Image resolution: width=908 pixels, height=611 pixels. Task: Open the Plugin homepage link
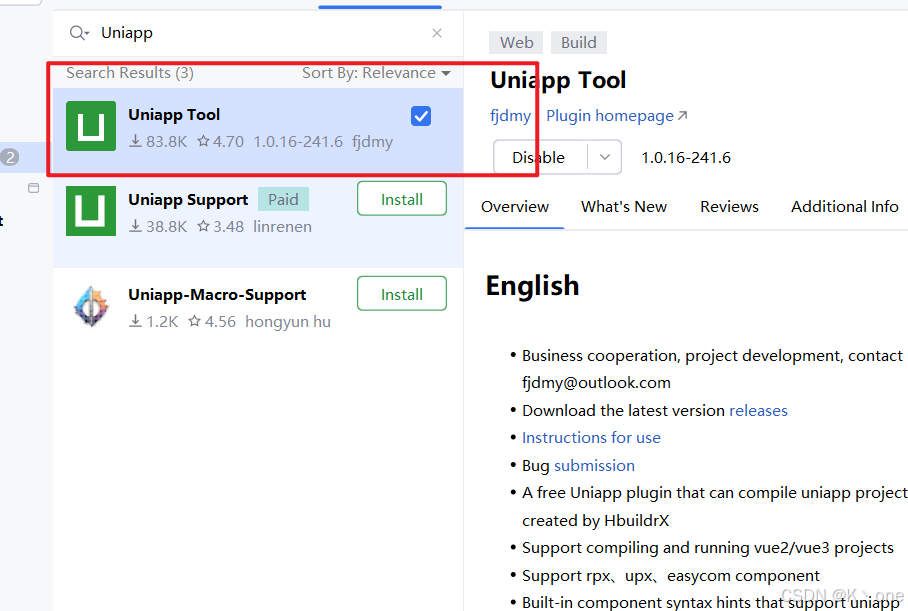pos(617,116)
